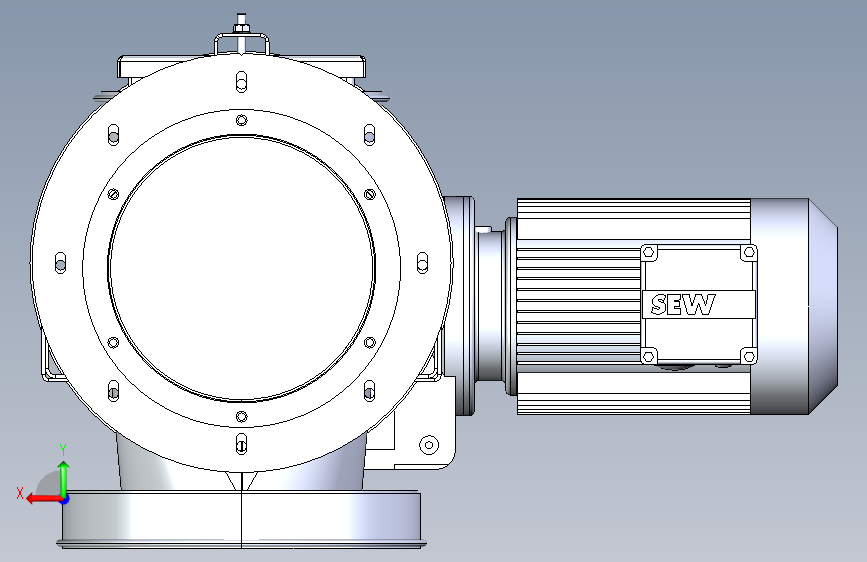Click the green Y axis arrow of the triad
Image resolution: width=867 pixels, height=562 pixels.
click(x=64, y=479)
